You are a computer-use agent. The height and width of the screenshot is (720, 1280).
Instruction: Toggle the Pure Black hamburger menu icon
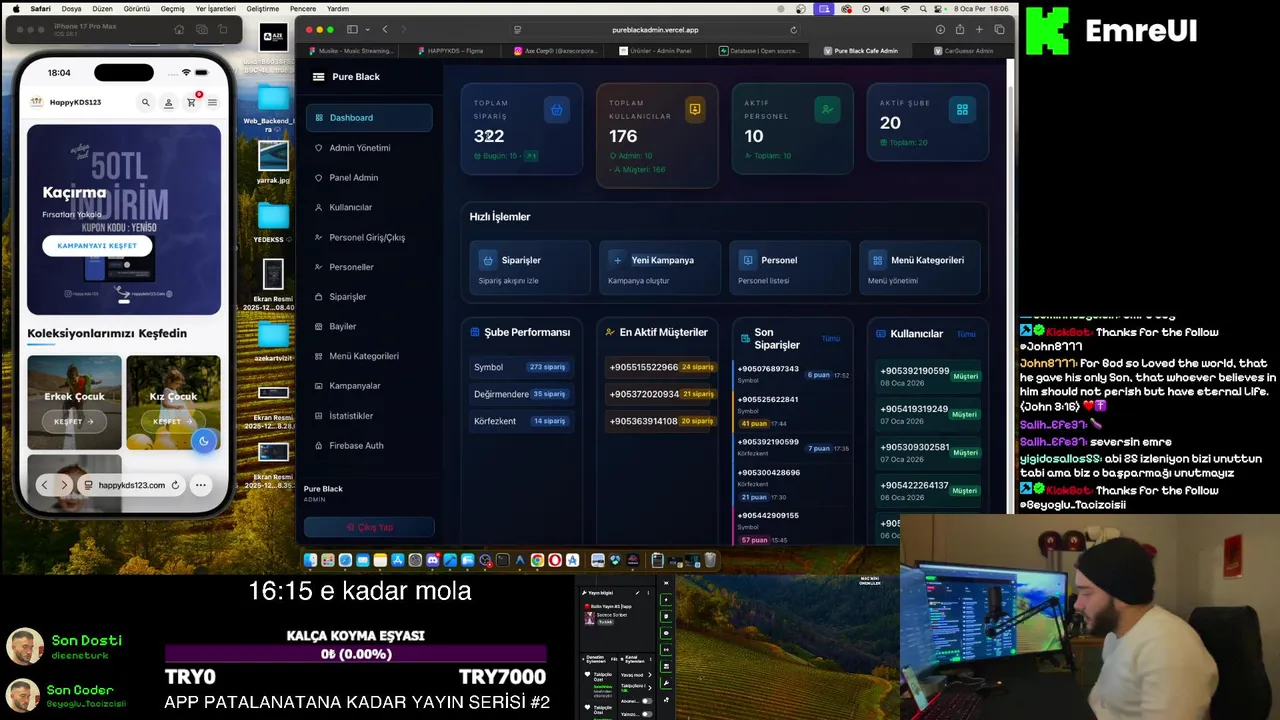tap(318, 77)
